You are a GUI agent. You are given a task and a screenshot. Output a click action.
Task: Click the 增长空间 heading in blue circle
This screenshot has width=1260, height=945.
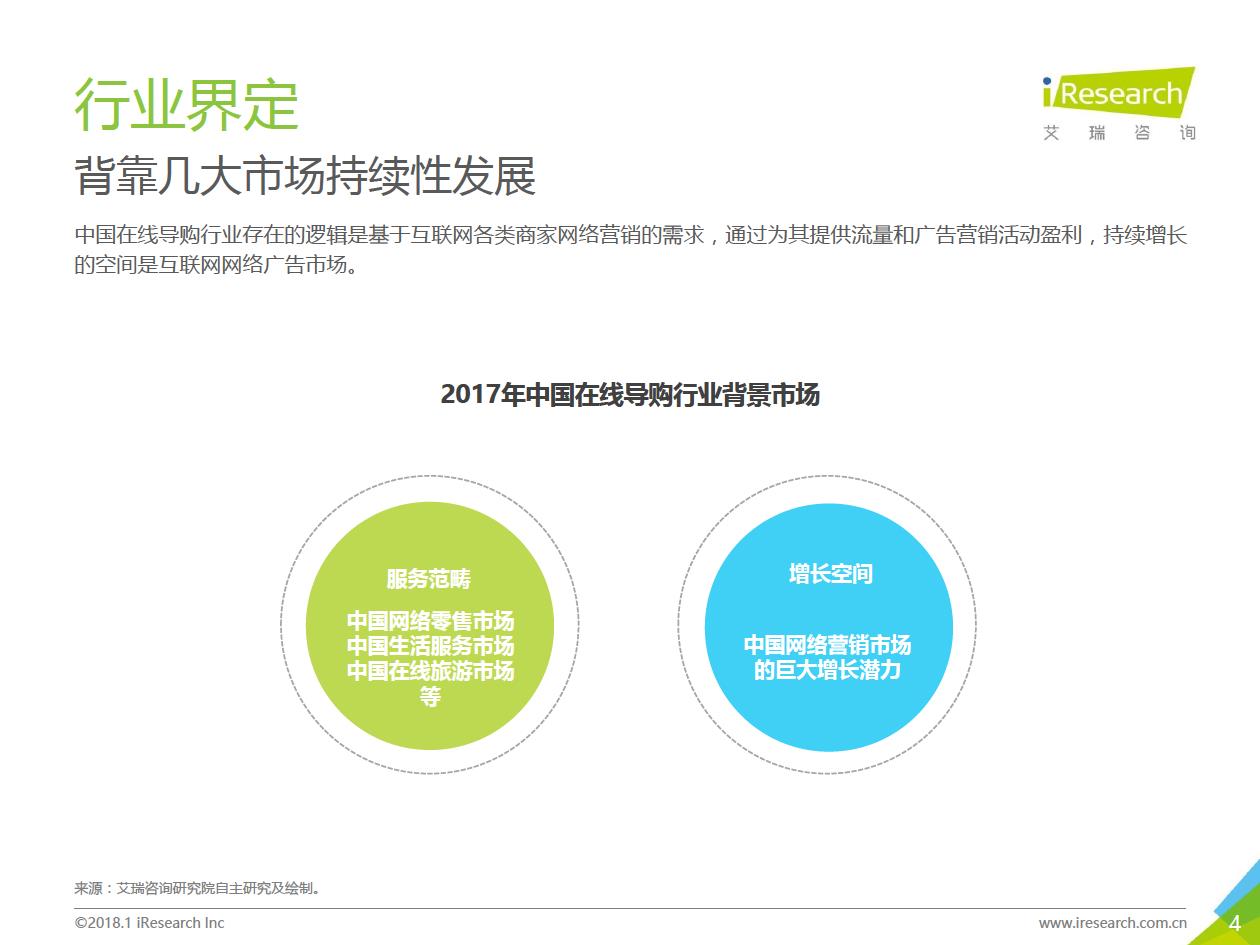click(x=830, y=574)
